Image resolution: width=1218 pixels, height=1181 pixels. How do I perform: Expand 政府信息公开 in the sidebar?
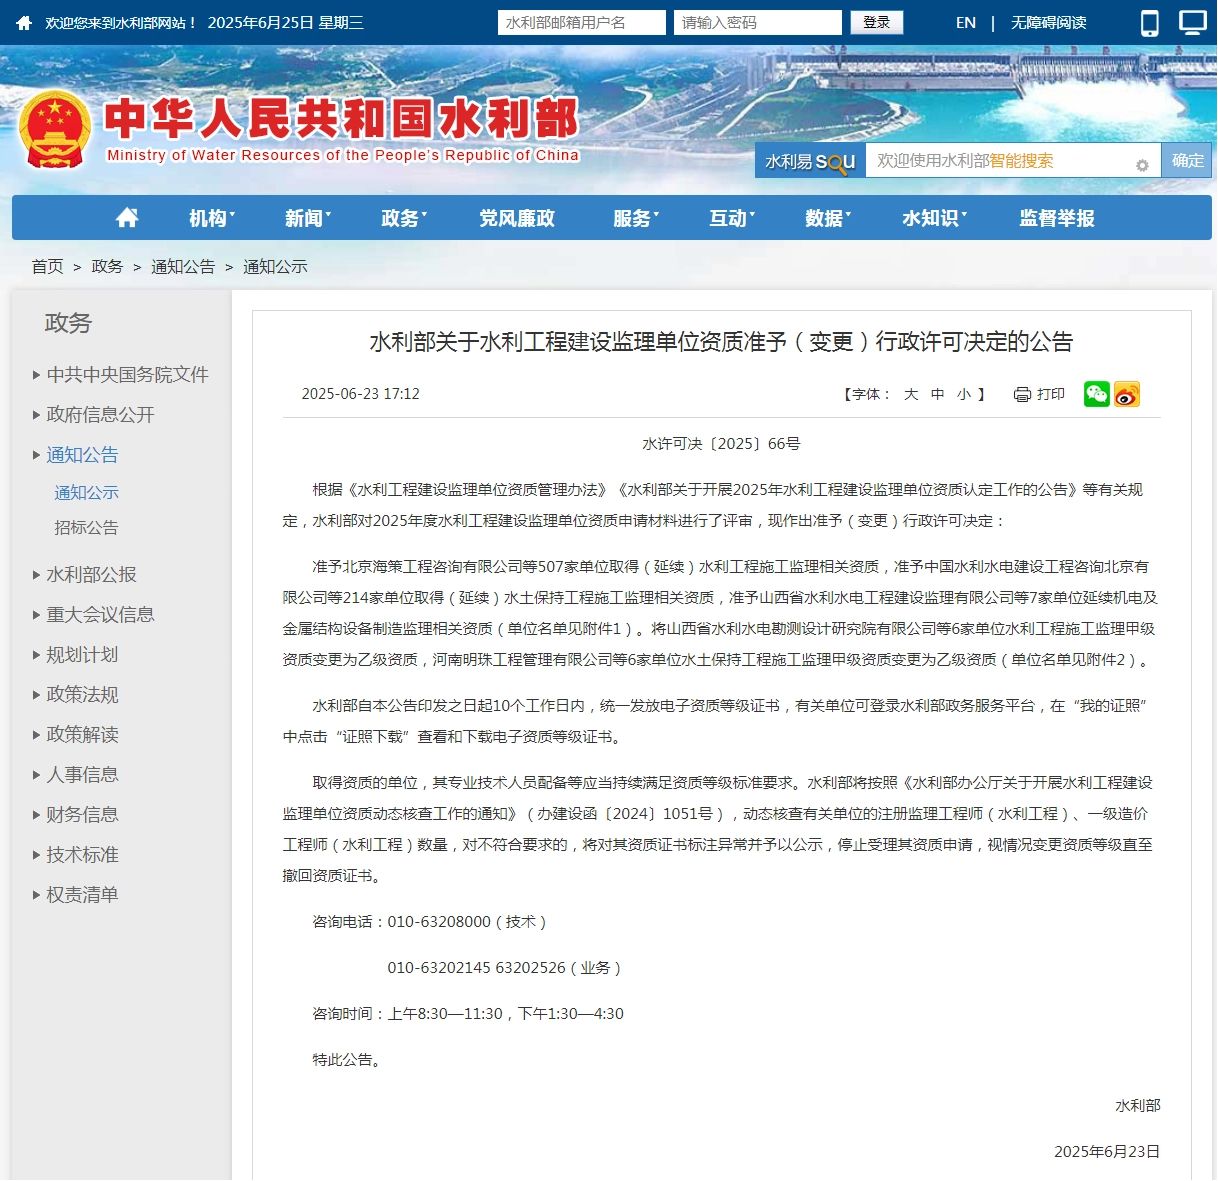tap(100, 414)
